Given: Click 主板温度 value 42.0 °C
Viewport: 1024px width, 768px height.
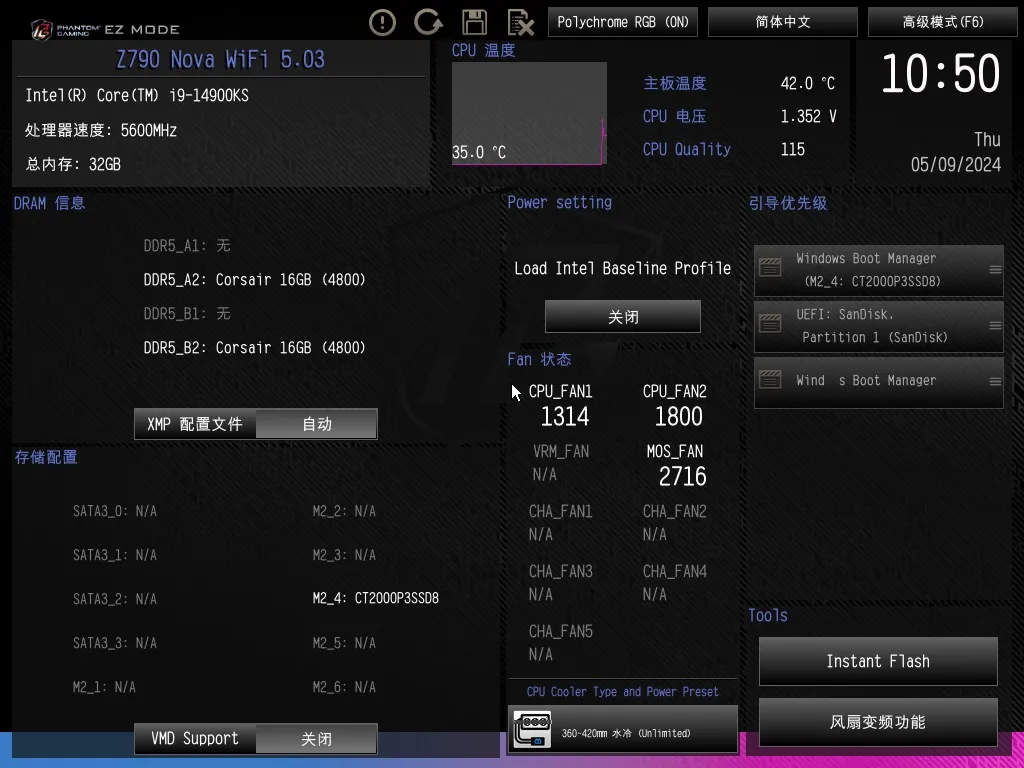Looking at the screenshot, I should pyautogui.click(x=808, y=84).
